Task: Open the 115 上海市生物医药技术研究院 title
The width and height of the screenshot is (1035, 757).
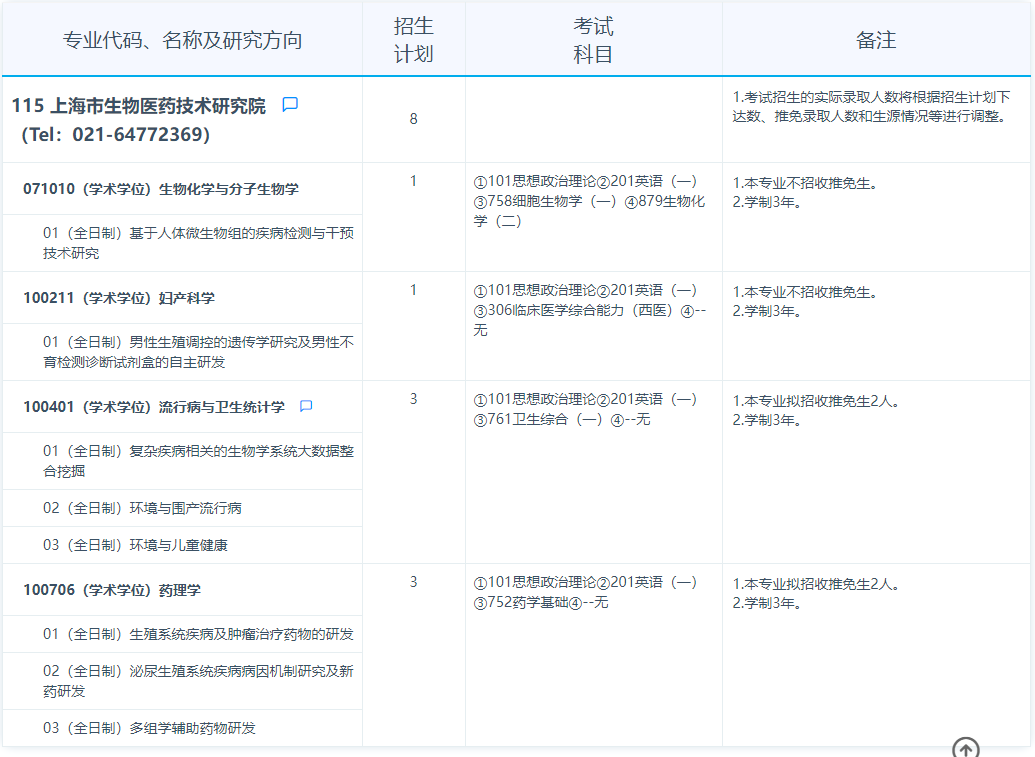Action: (139, 106)
